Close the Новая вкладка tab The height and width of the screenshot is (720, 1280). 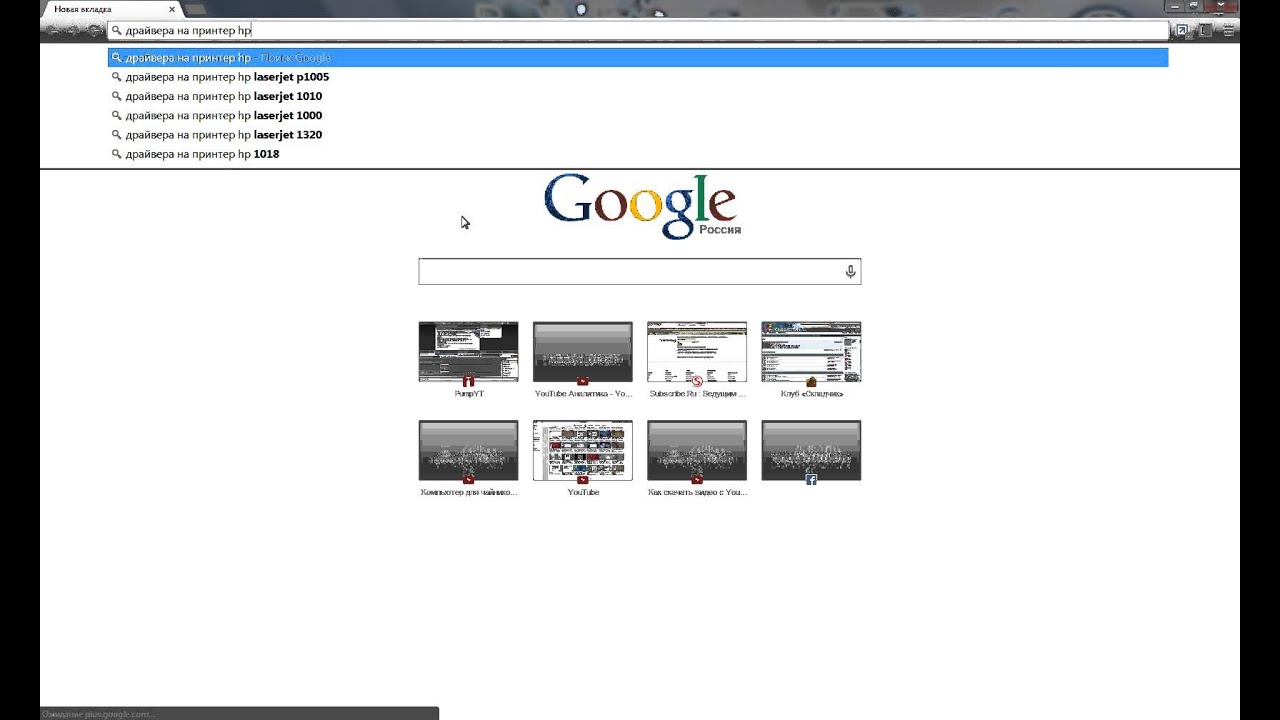(x=172, y=9)
